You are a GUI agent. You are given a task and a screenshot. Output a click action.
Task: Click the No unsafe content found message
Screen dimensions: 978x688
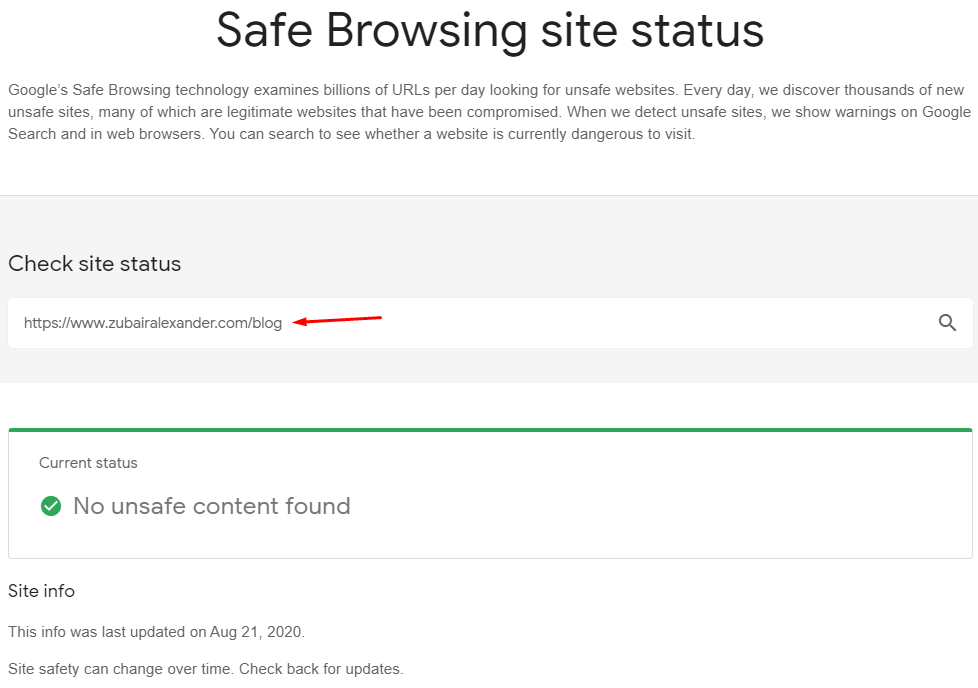[211, 506]
